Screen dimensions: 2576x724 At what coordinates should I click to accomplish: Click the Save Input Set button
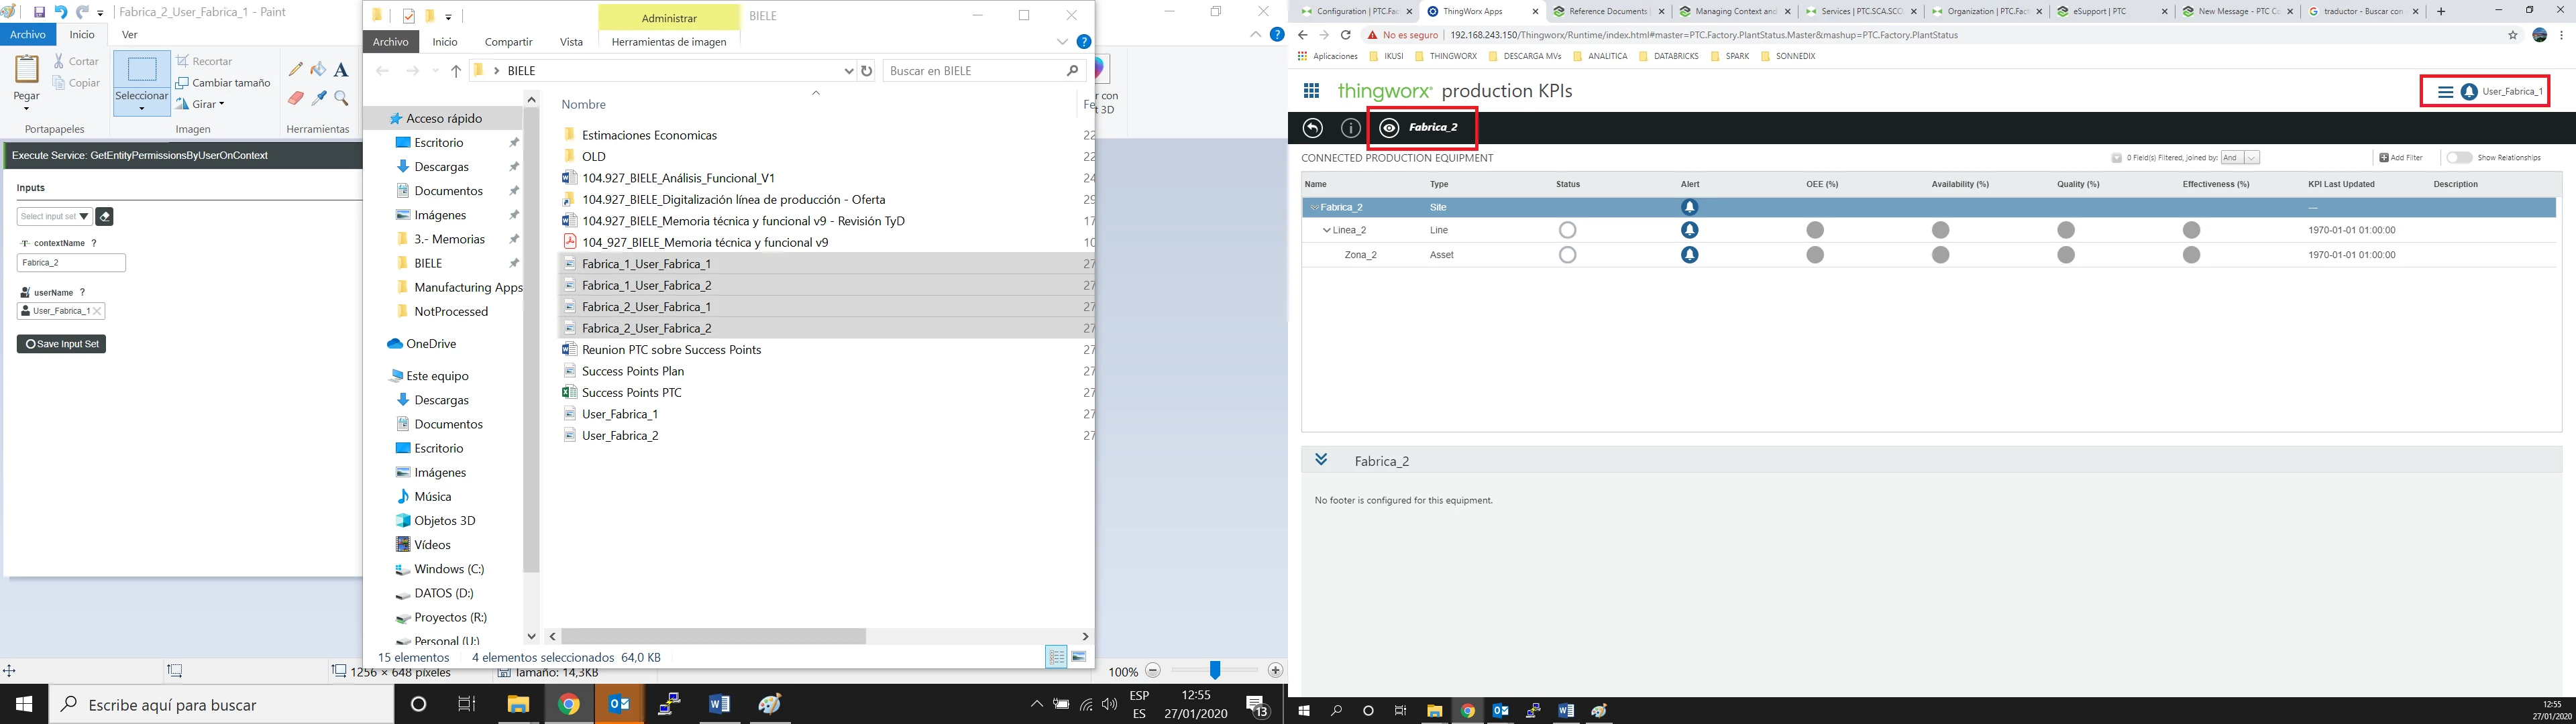pos(62,344)
